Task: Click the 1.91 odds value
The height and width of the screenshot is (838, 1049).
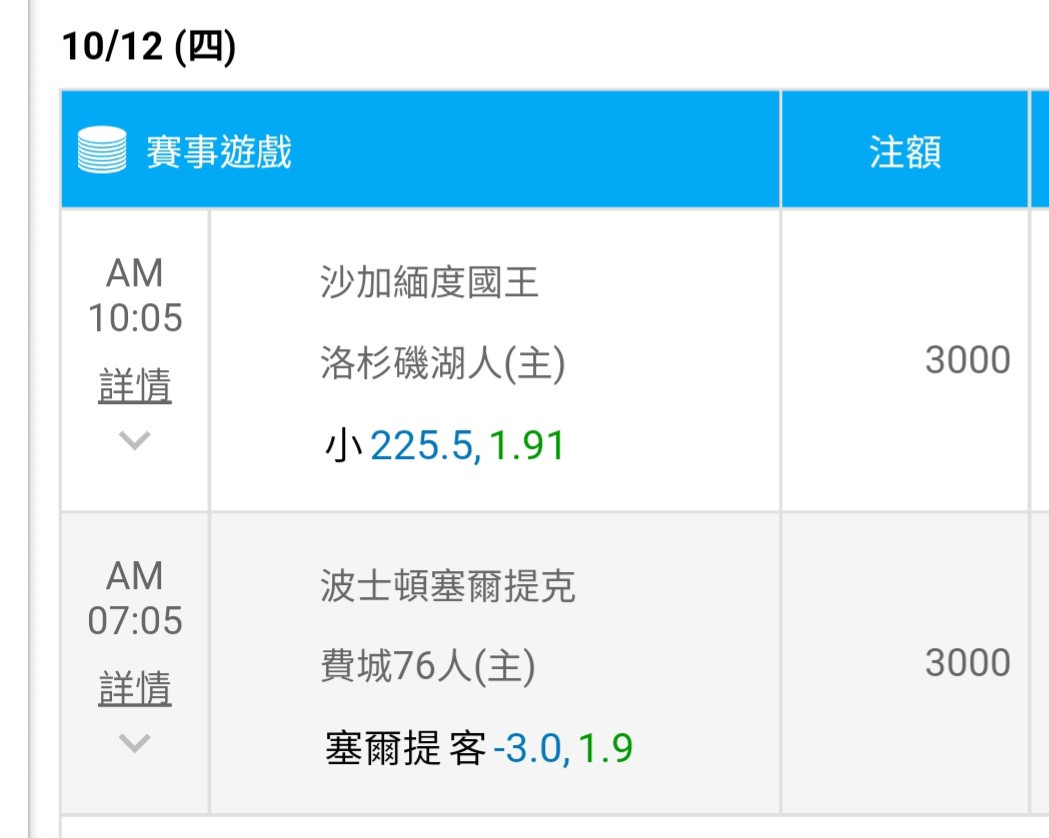Action: pos(527,445)
